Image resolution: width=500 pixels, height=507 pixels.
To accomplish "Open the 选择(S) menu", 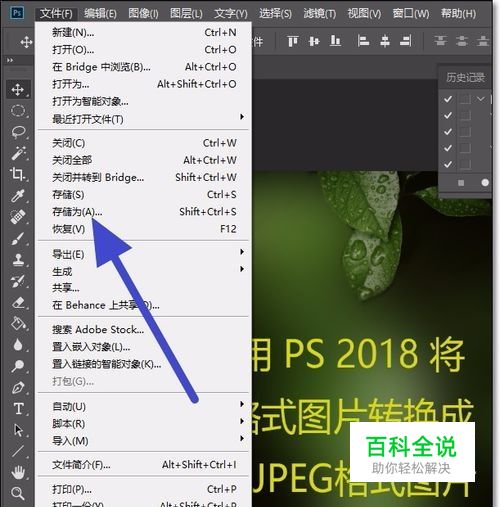I will [x=275, y=14].
